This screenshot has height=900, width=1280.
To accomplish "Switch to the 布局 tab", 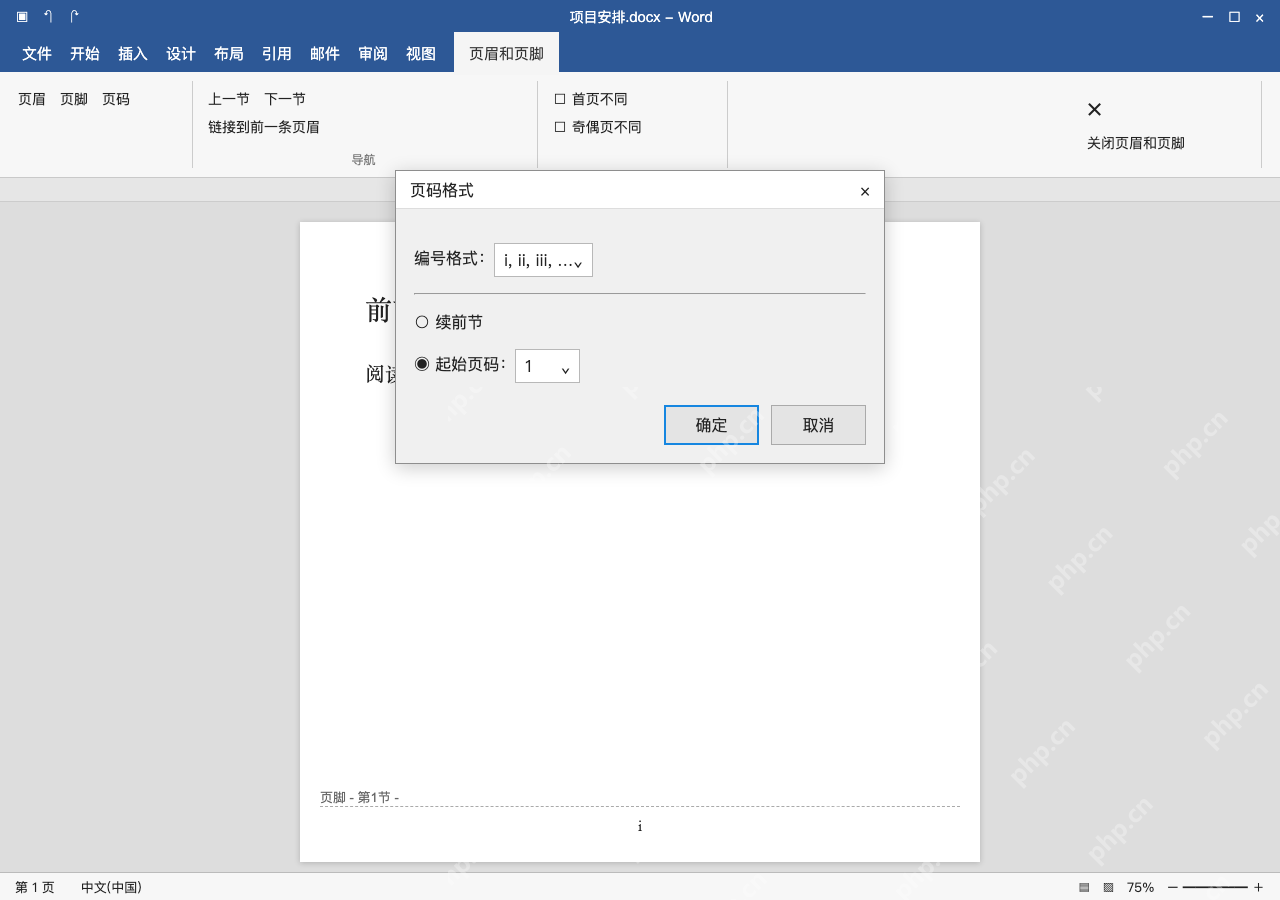I will pos(229,54).
